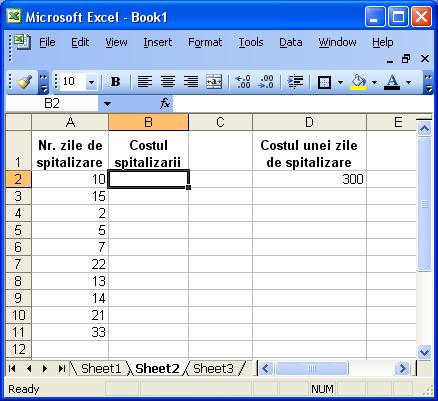The width and height of the screenshot is (438, 401).
Task: Apply Center alignment to the cell
Action: pyautogui.click(x=168, y=82)
